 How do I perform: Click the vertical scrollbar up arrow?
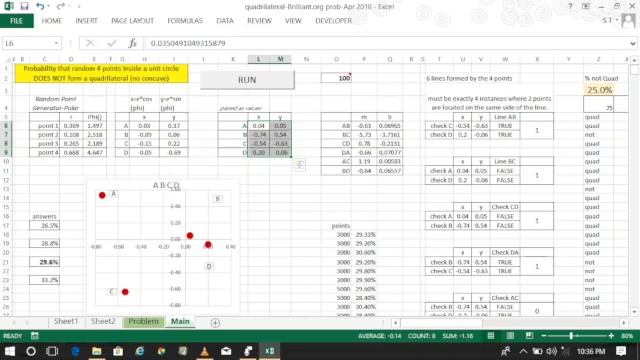pyautogui.click(x=634, y=60)
